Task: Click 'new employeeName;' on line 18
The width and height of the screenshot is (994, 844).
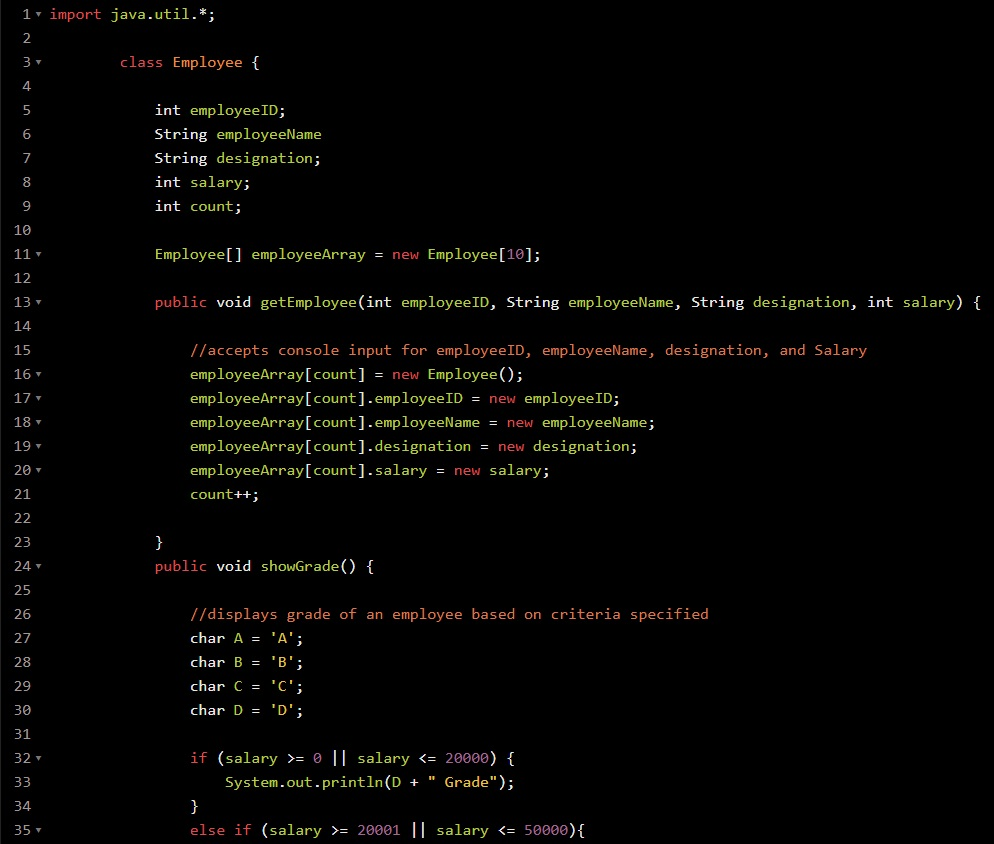Action: pos(581,423)
